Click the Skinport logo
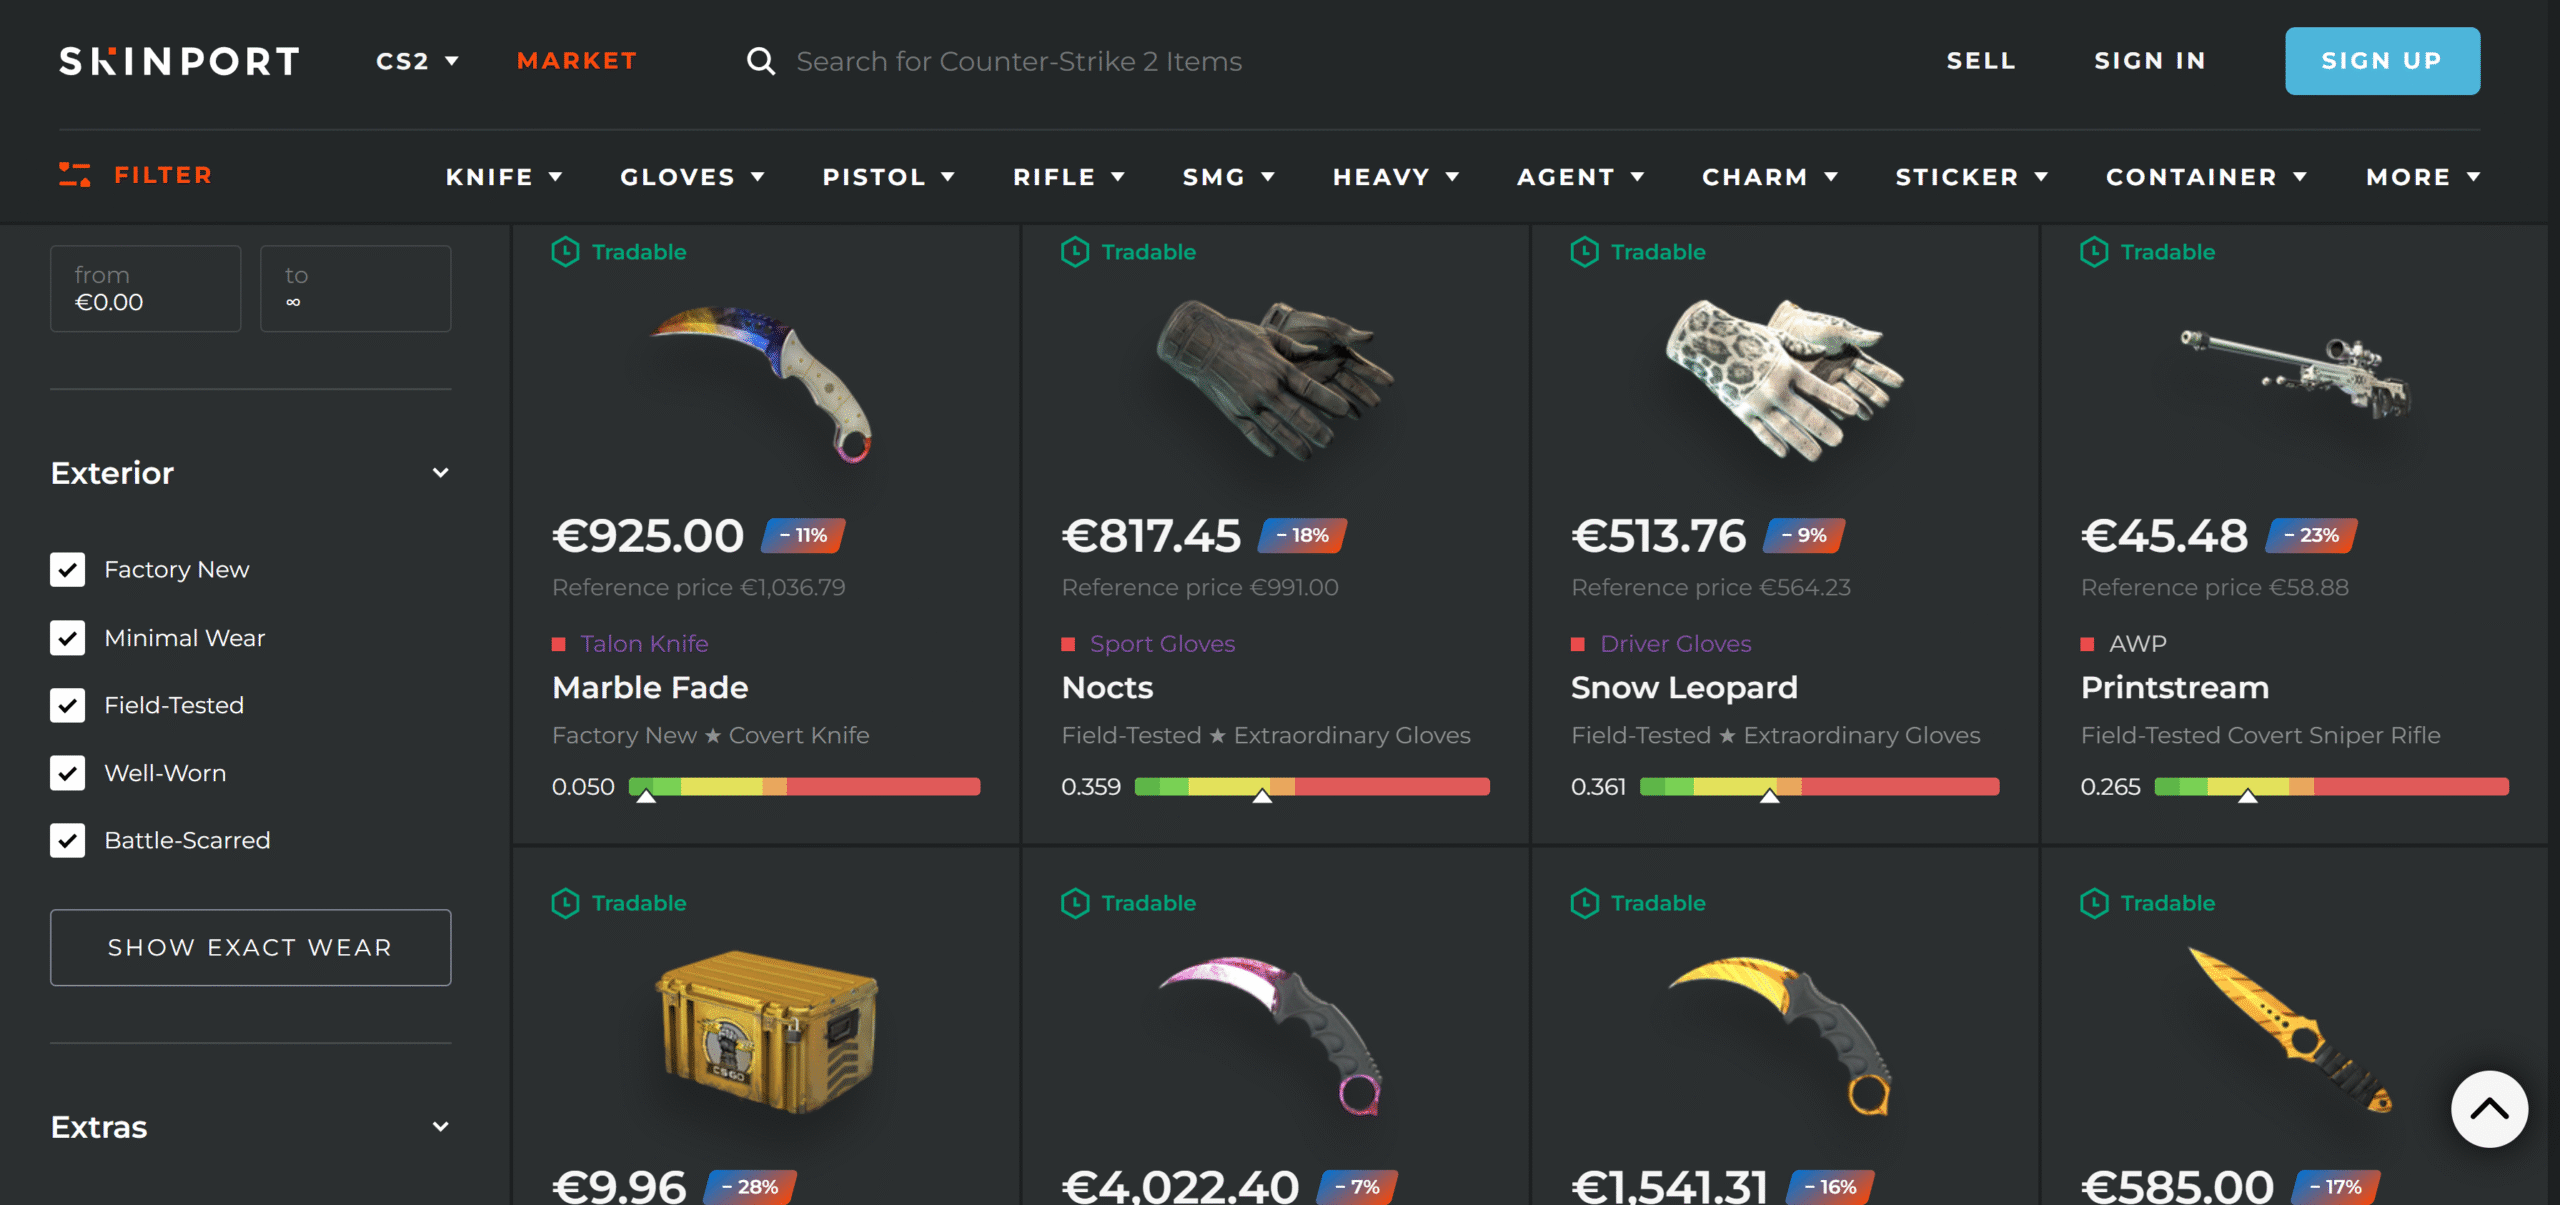The height and width of the screenshot is (1205, 2560). point(180,61)
